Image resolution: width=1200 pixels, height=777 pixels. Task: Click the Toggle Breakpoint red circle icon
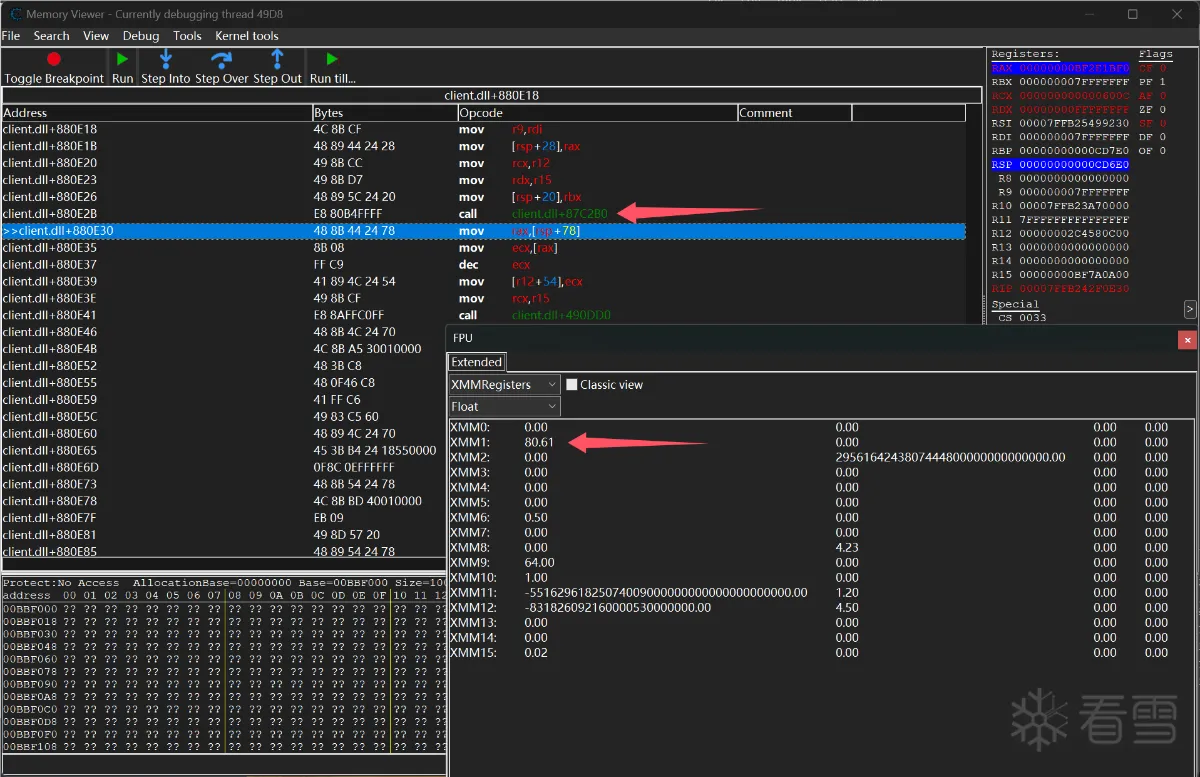pos(54,60)
